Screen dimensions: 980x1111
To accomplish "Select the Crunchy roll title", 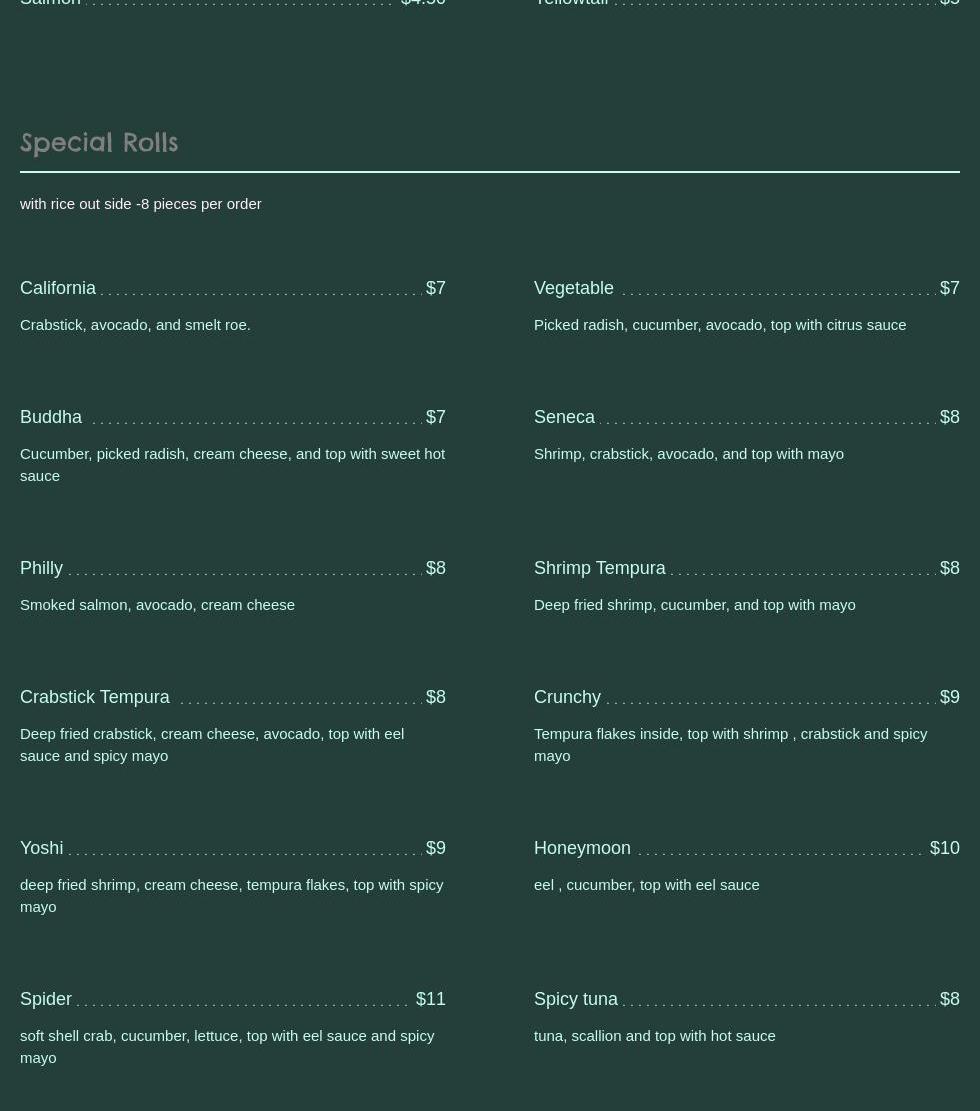I will [567, 697].
